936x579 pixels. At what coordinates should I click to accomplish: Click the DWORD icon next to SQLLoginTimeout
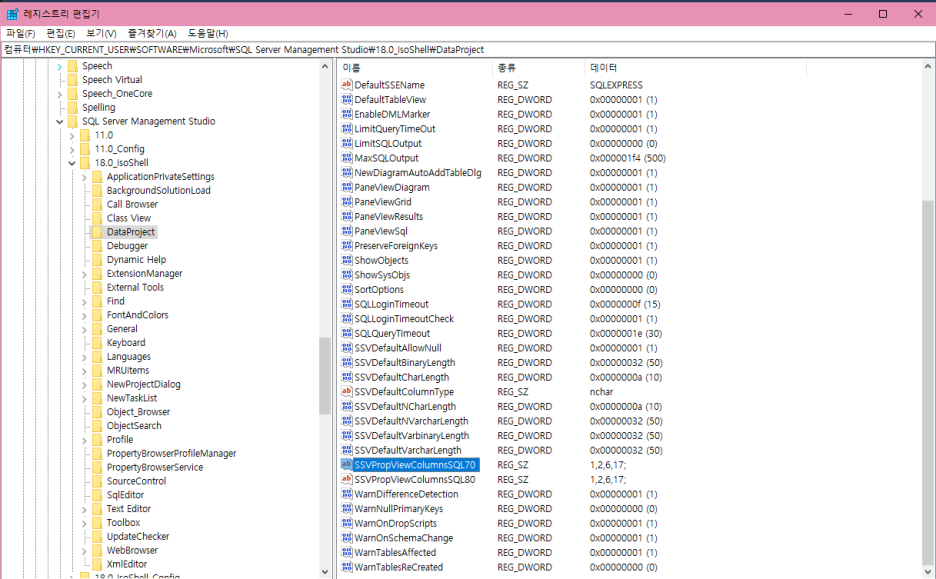tap(346, 304)
